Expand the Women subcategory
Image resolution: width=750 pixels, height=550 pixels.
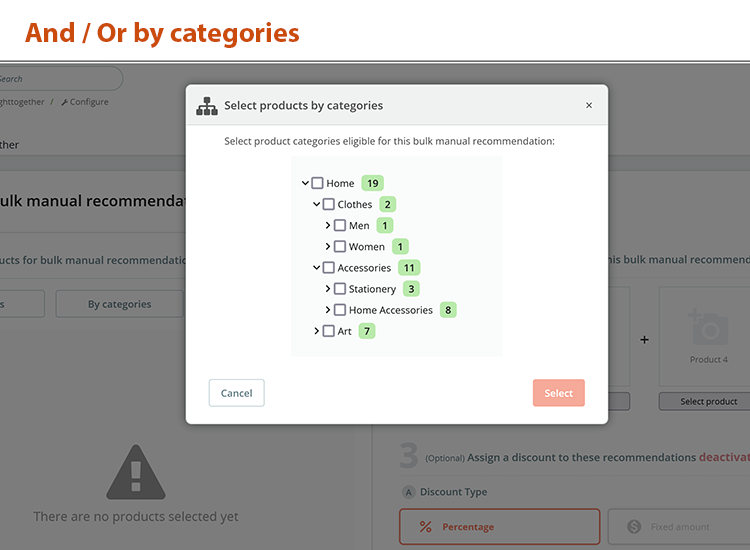click(328, 247)
